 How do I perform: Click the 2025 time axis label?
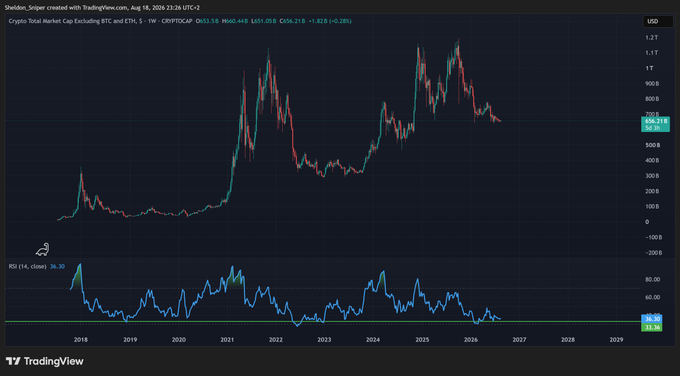pyautogui.click(x=422, y=340)
